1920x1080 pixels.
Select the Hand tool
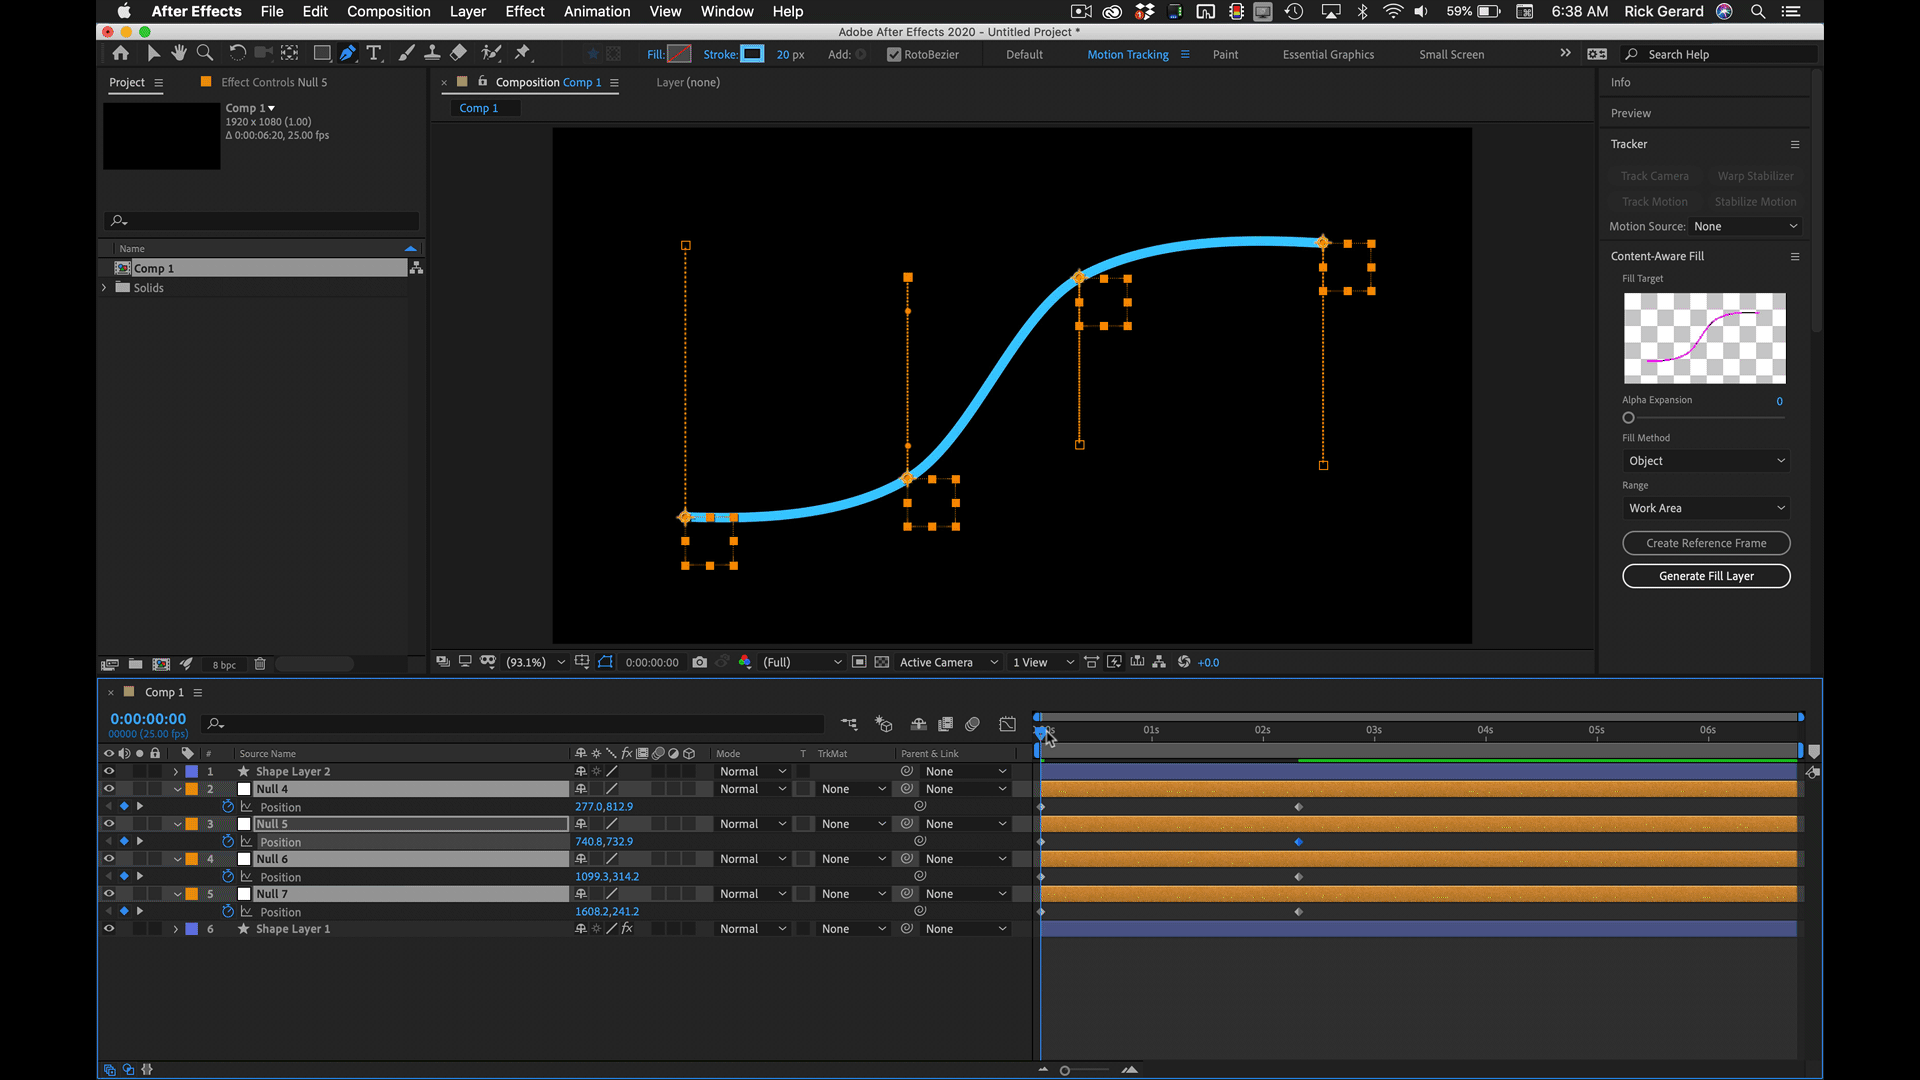179,53
